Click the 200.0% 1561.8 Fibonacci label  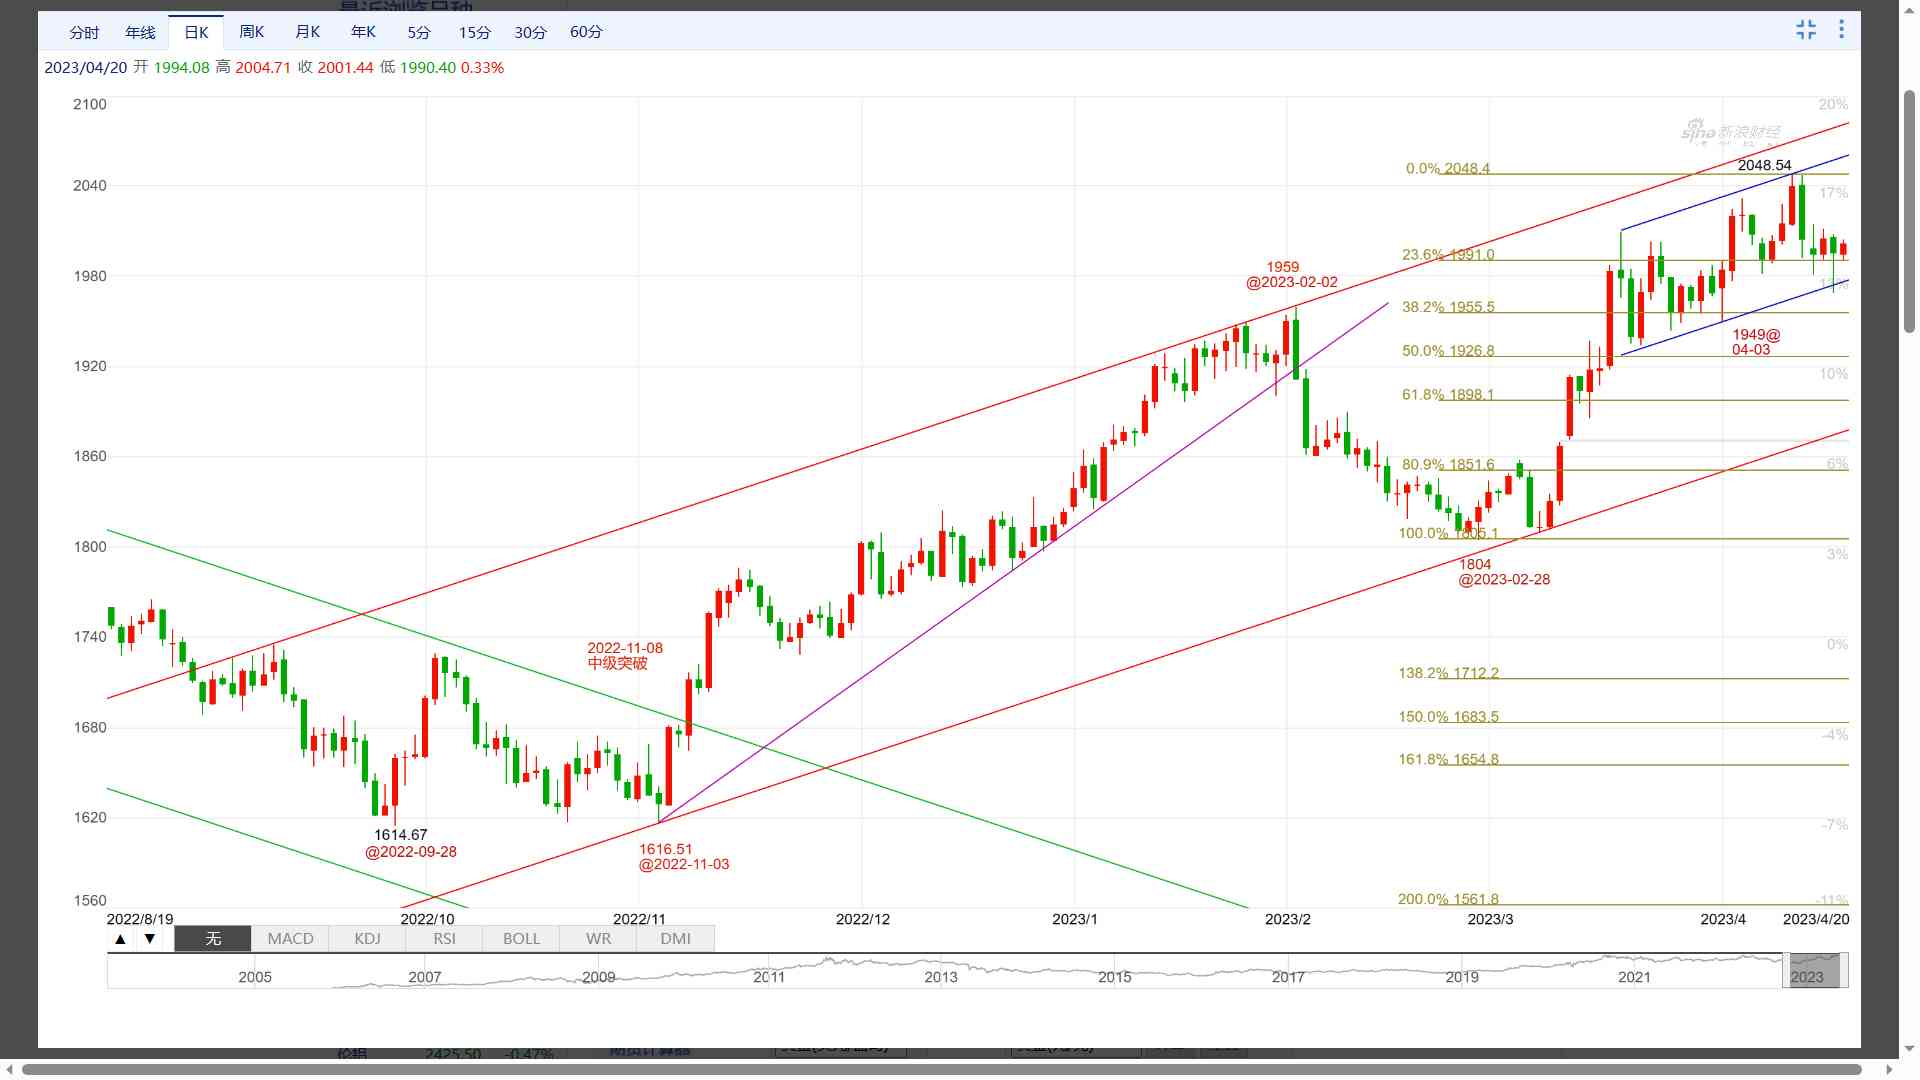[1448, 899]
